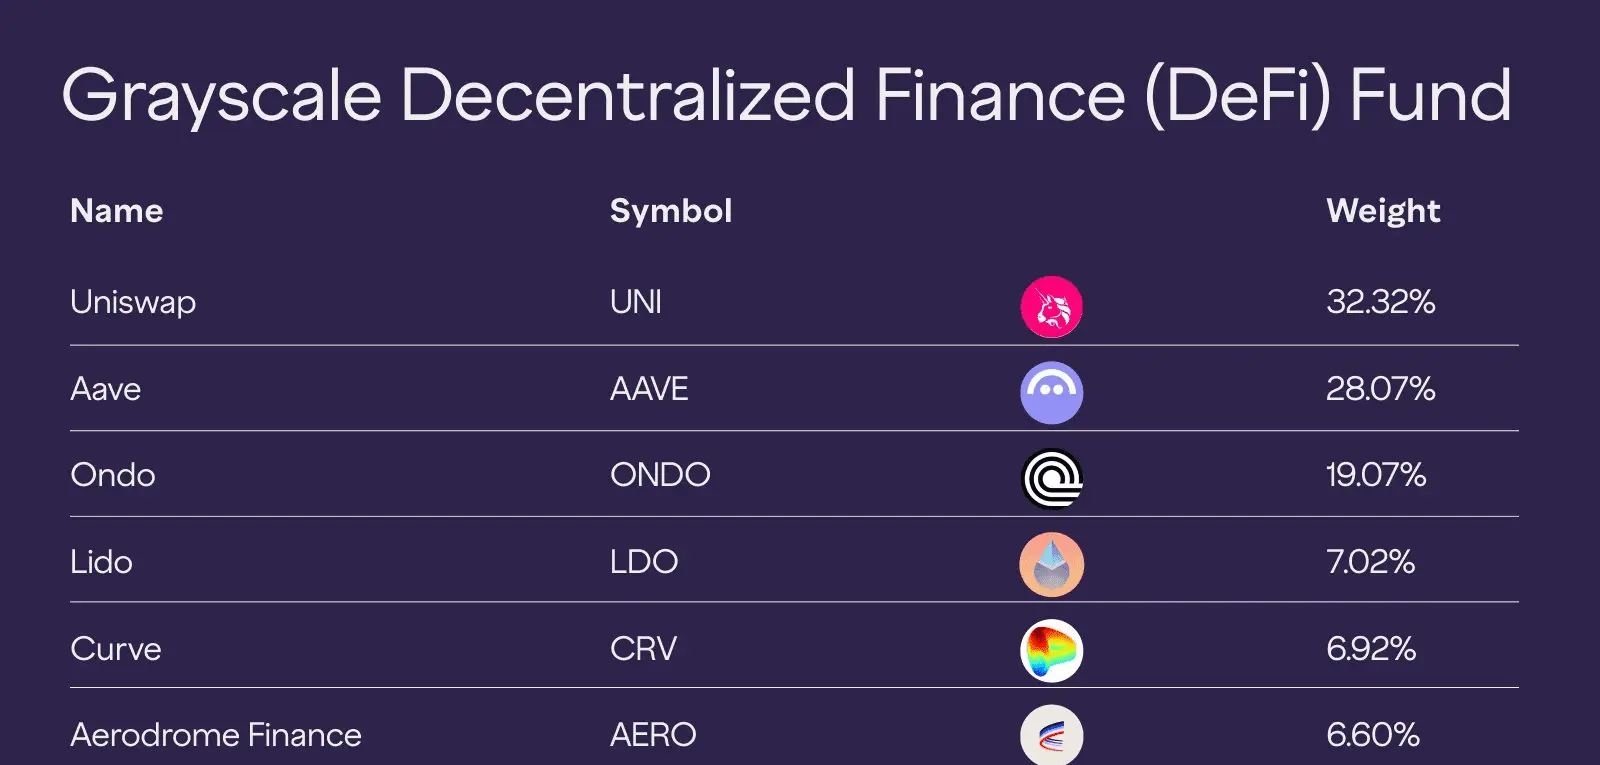Select the Curve row name
1600x765 pixels.
pos(116,649)
